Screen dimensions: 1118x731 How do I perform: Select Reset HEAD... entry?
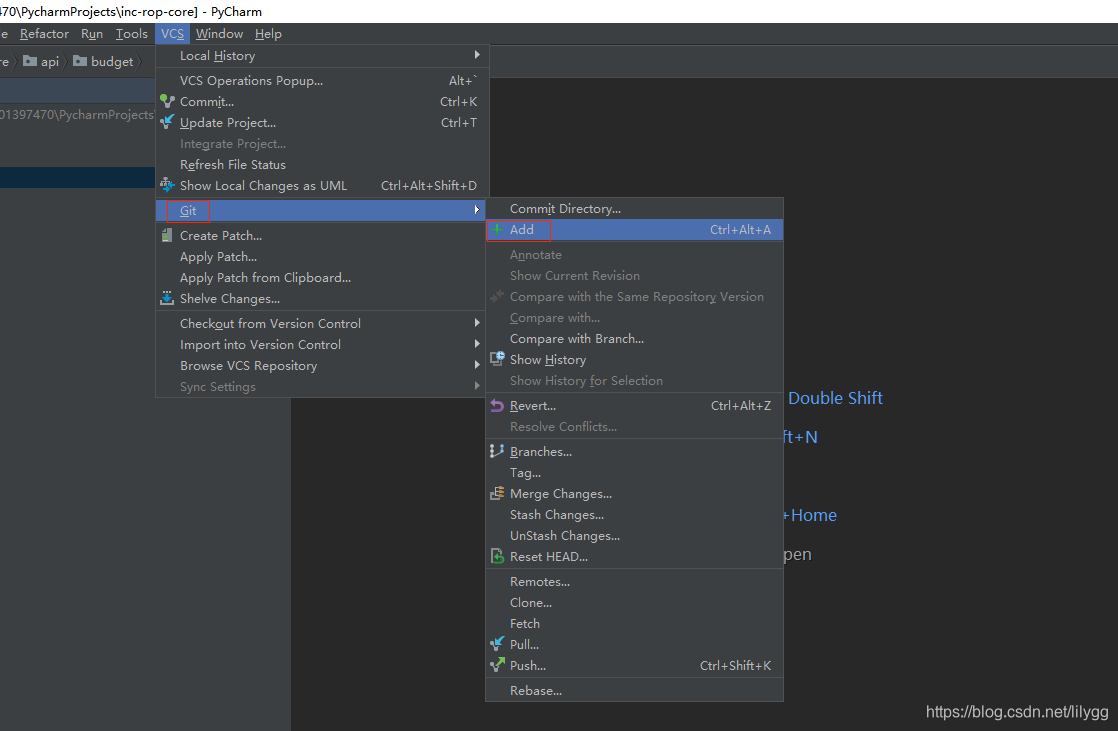click(635, 557)
